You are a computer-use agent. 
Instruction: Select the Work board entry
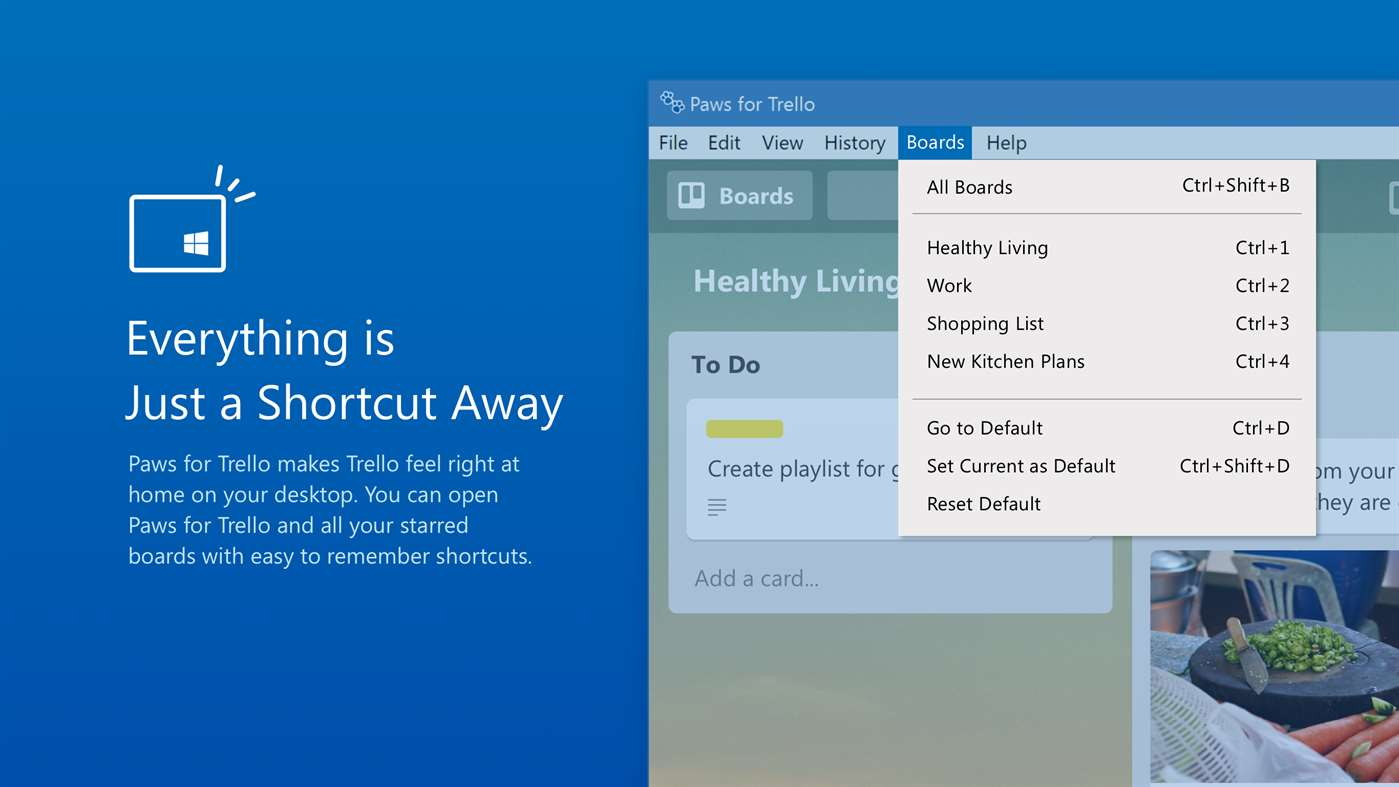1107,286
